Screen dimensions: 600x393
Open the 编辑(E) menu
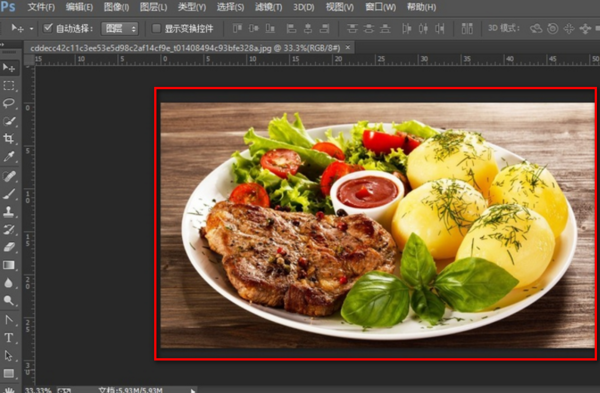(79, 7)
